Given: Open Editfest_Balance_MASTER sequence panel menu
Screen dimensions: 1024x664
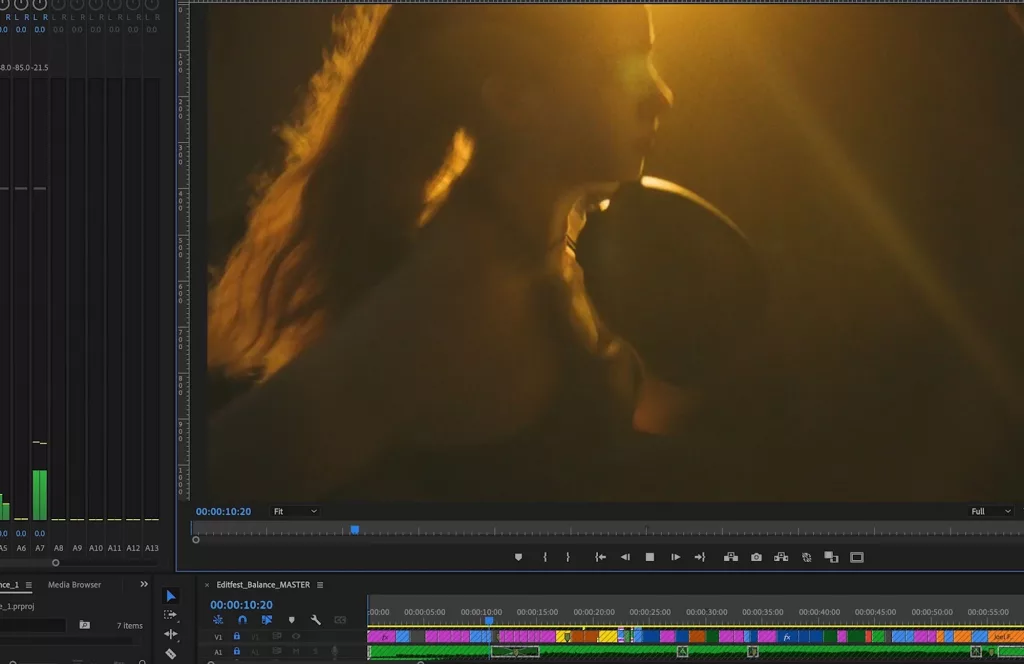Looking at the screenshot, I should [x=320, y=585].
